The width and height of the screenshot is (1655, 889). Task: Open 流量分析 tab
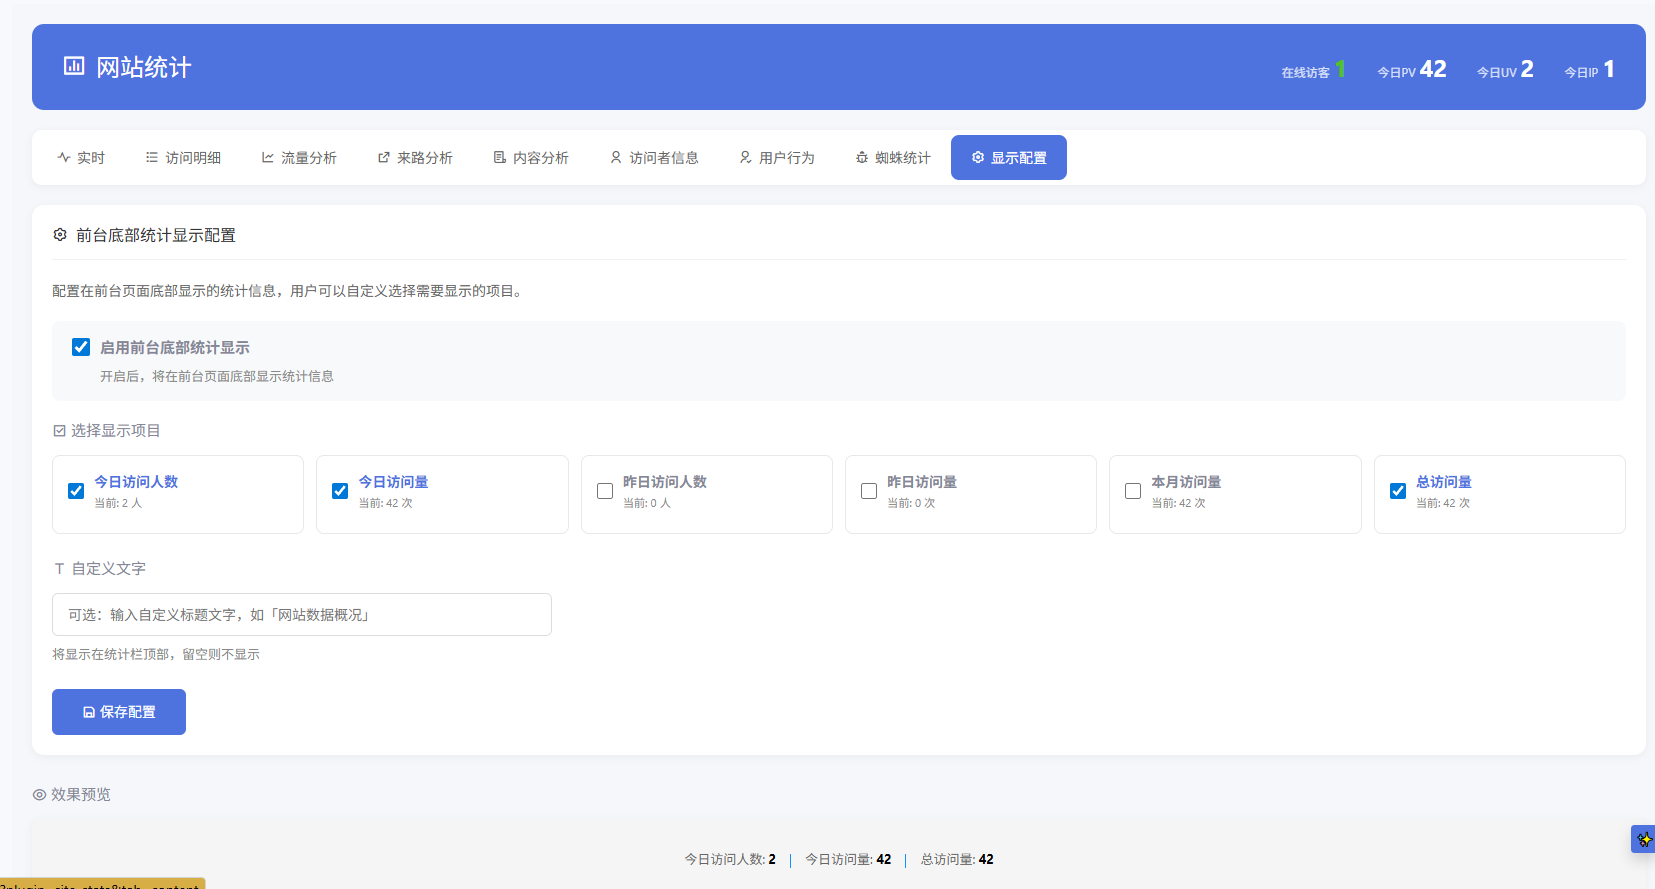299,158
